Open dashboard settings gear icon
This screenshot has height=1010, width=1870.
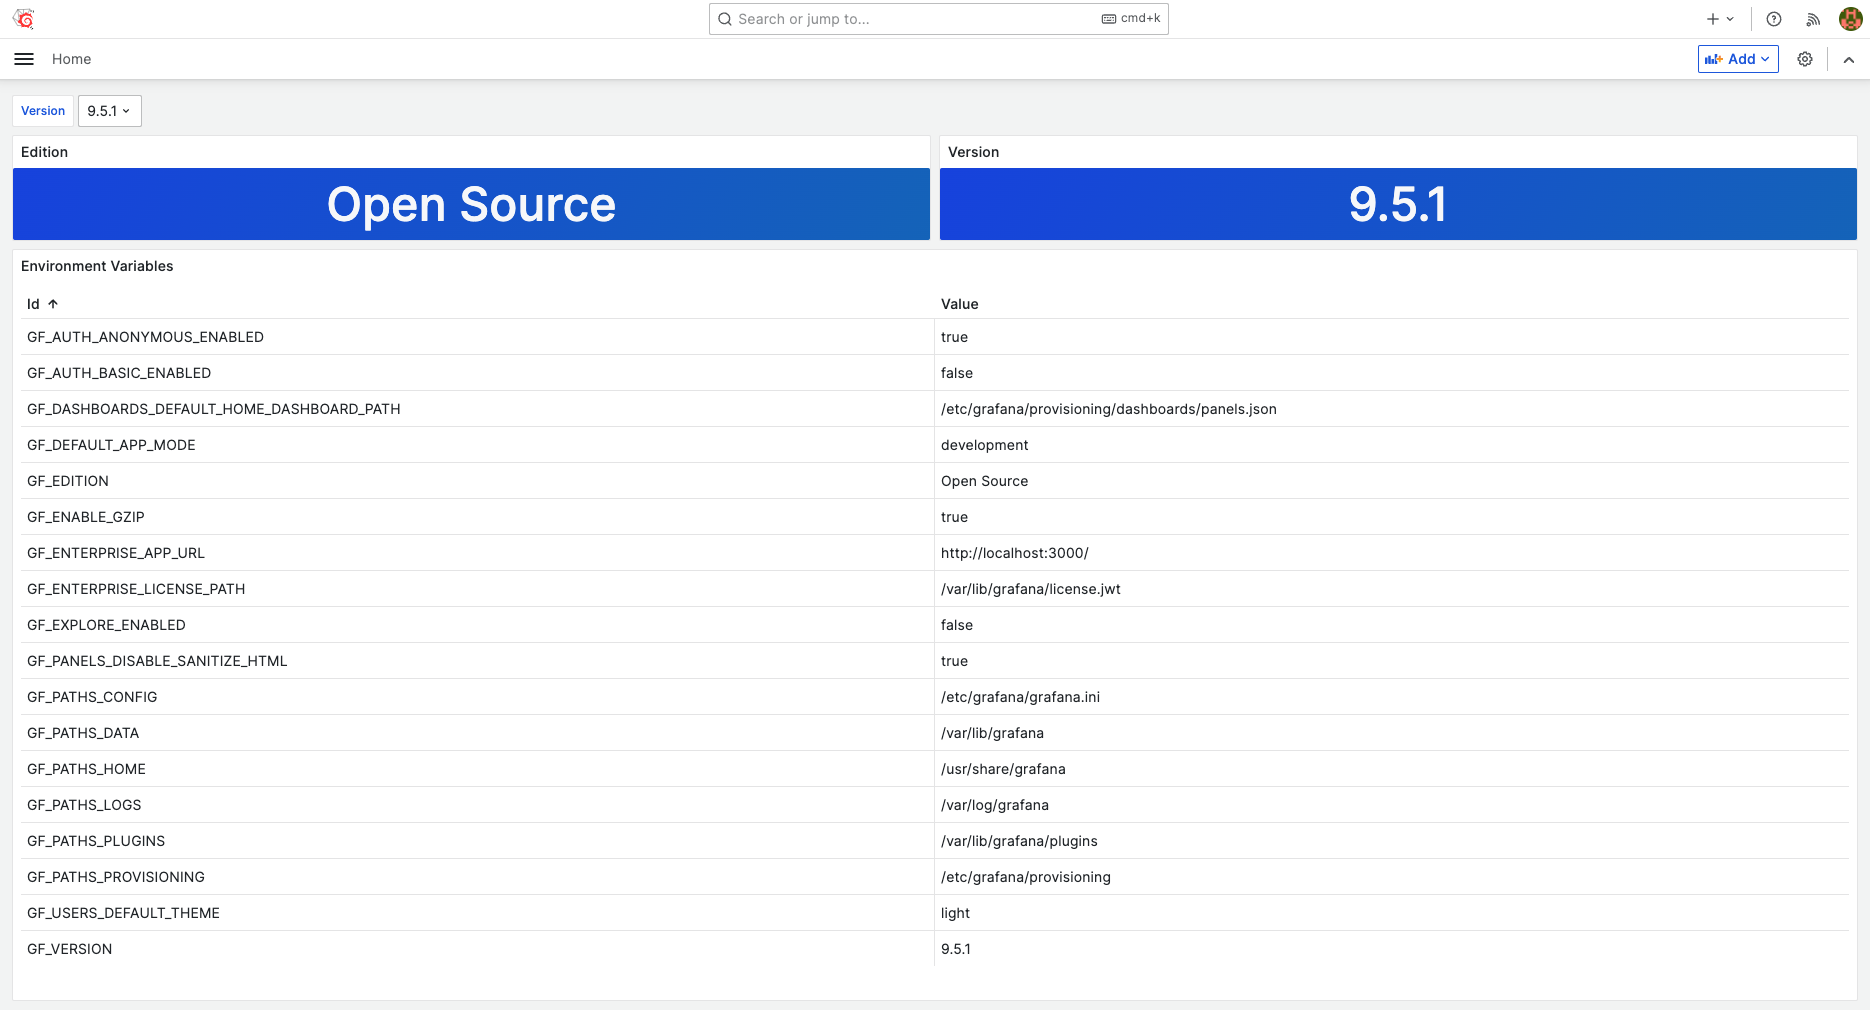pos(1805,59)
